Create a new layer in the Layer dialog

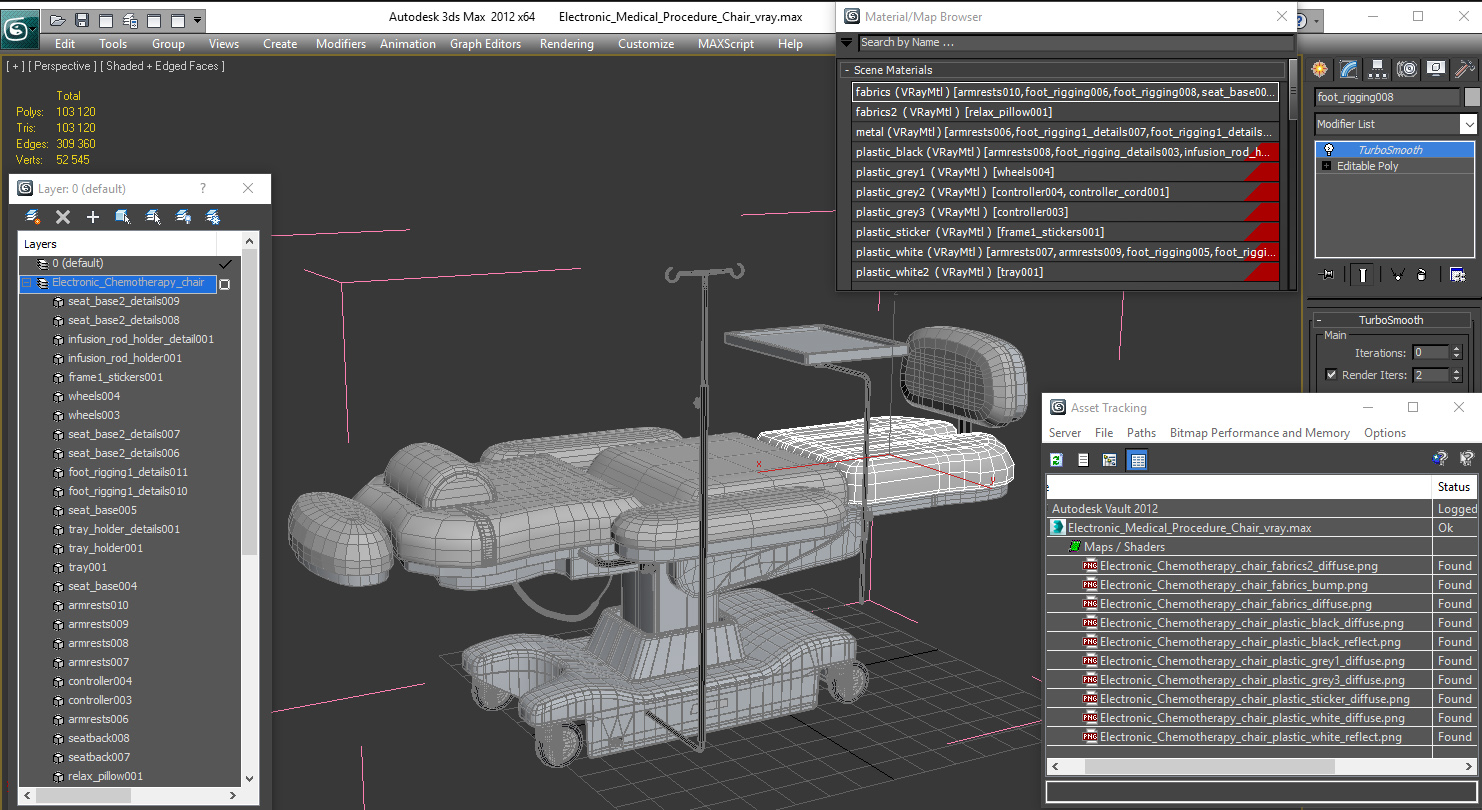(33, 217)
